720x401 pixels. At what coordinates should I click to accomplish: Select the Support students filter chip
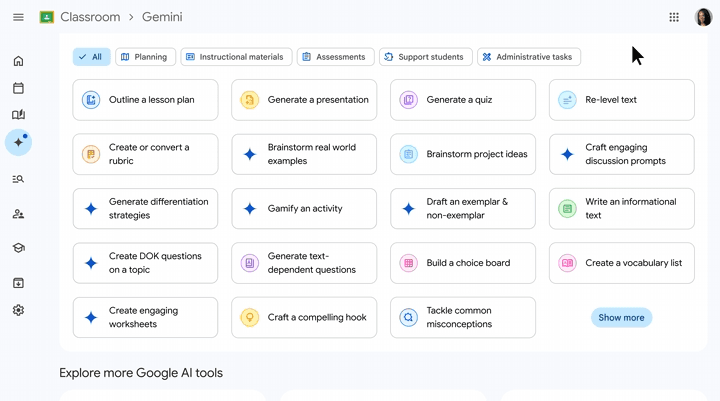[x=426, y=57]
